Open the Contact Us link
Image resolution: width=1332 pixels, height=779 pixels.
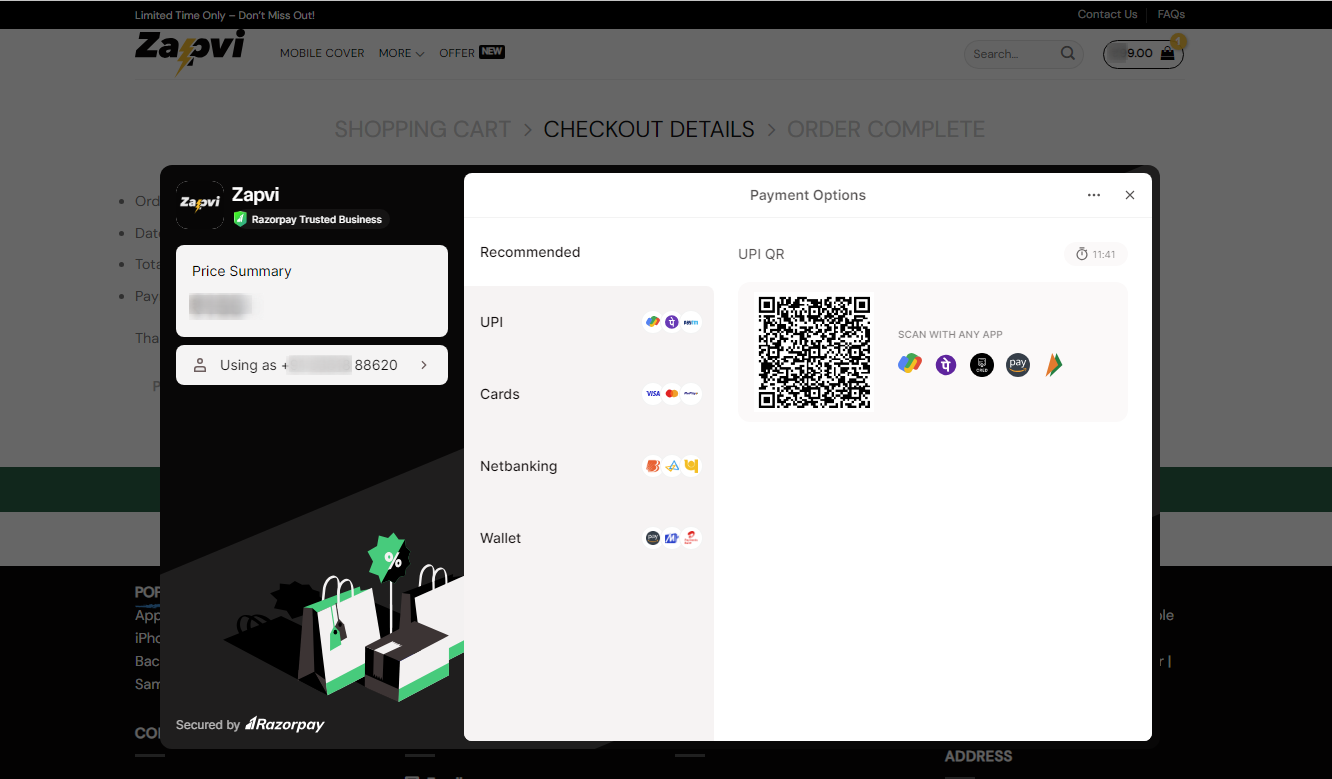(1107, 14)
